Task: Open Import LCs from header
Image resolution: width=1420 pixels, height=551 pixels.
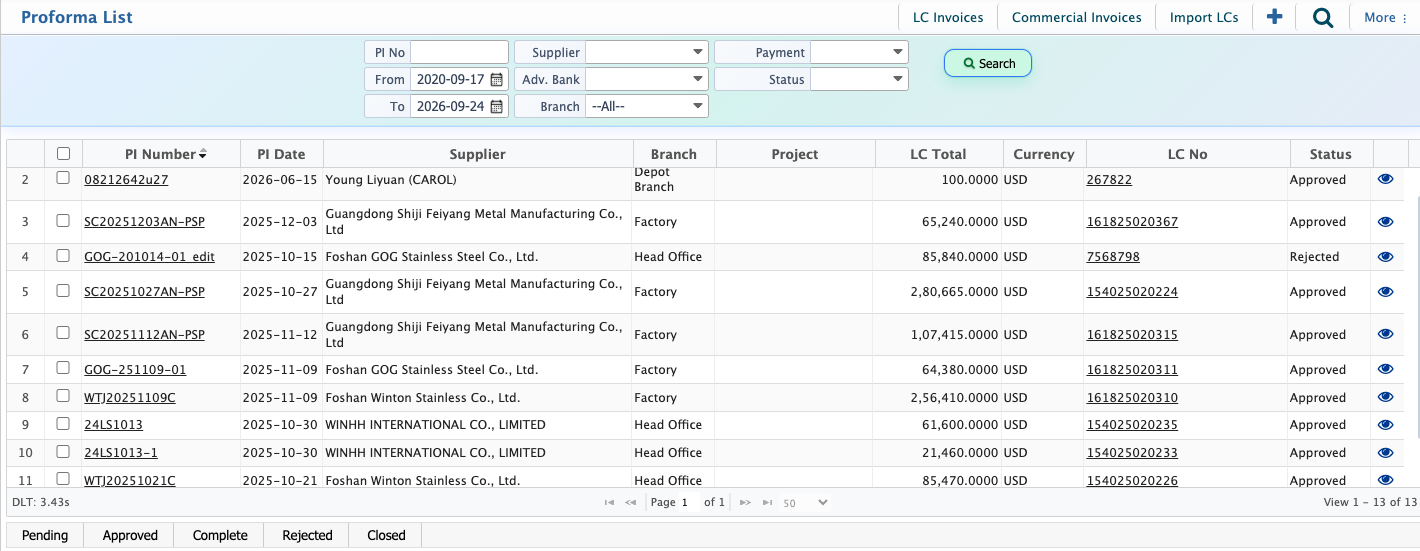Action: (1204, 17)
